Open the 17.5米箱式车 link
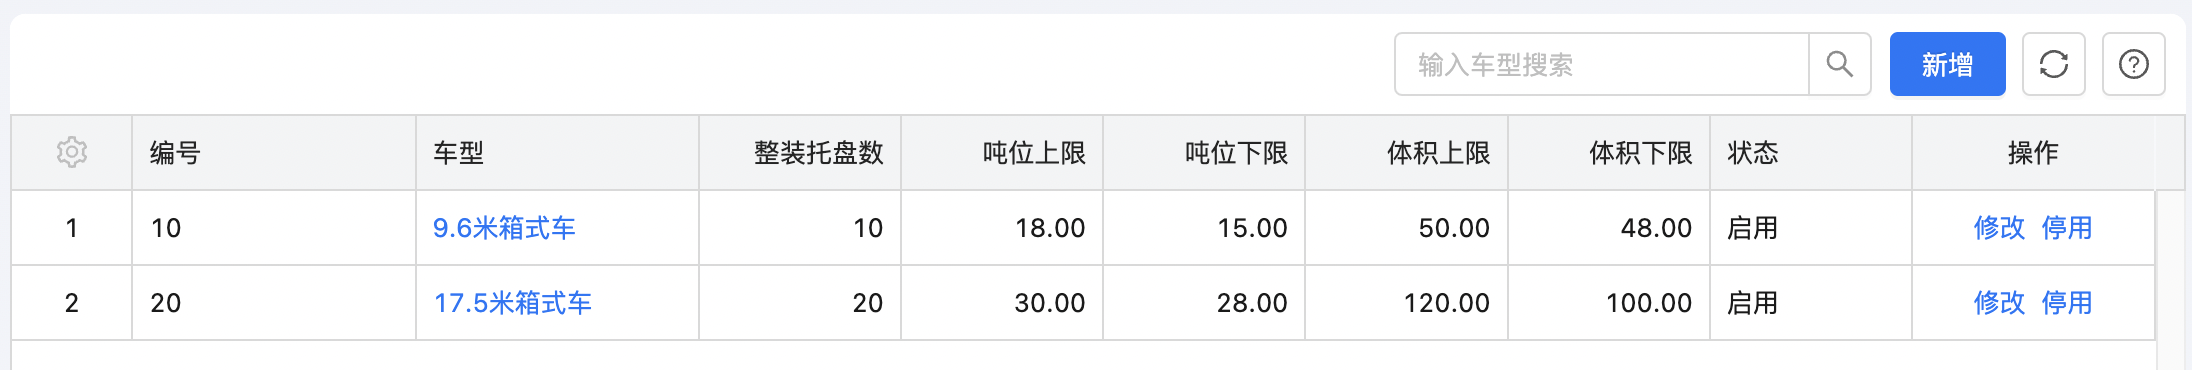The width and height of the screenshot is (2192, 370). (512, 303)
